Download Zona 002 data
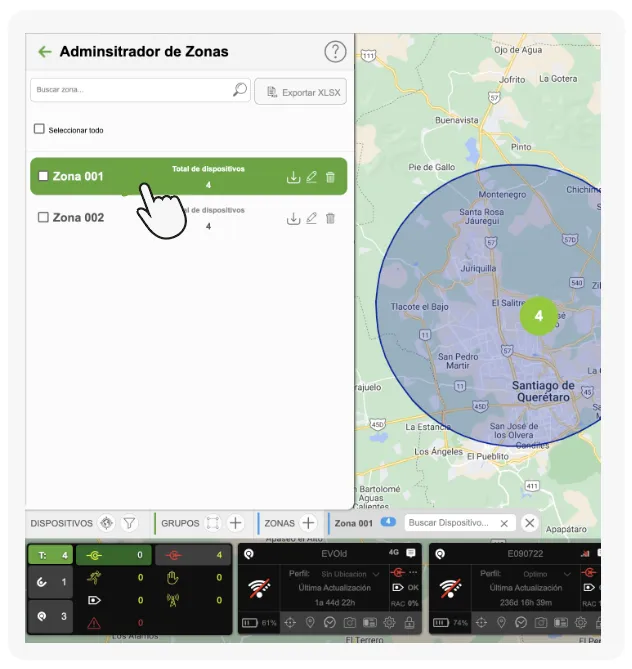 tap(293, 218)
